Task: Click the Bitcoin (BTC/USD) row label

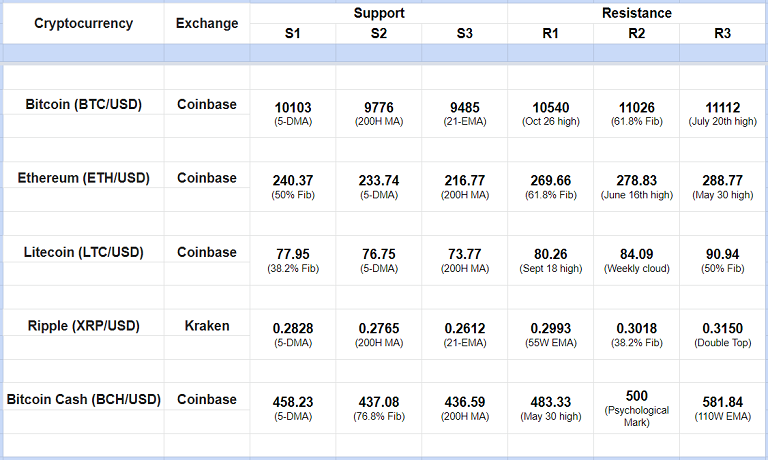Action: click(83, 103)
